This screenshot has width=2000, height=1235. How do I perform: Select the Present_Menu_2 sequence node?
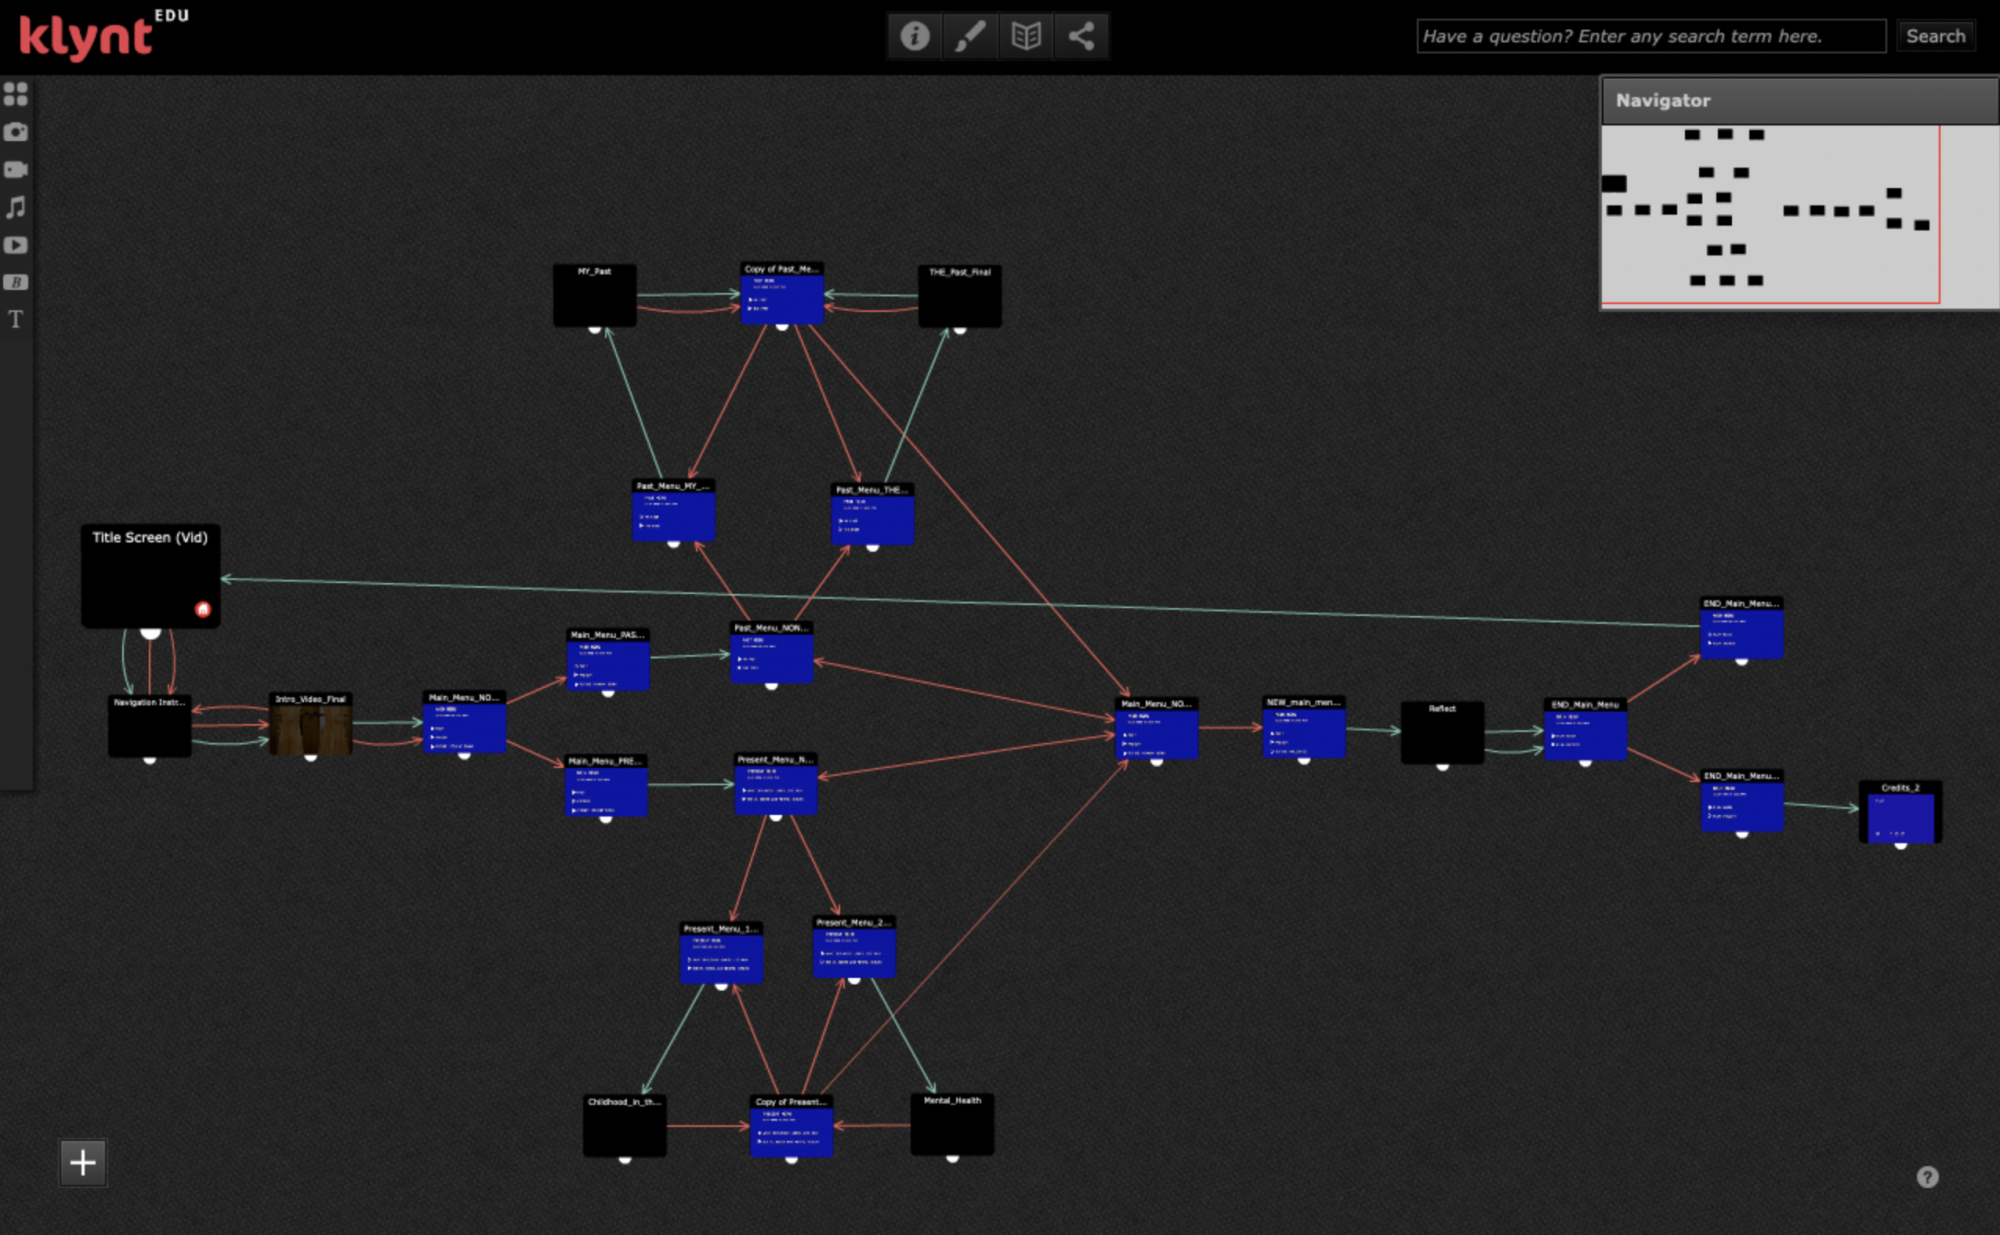854,946
